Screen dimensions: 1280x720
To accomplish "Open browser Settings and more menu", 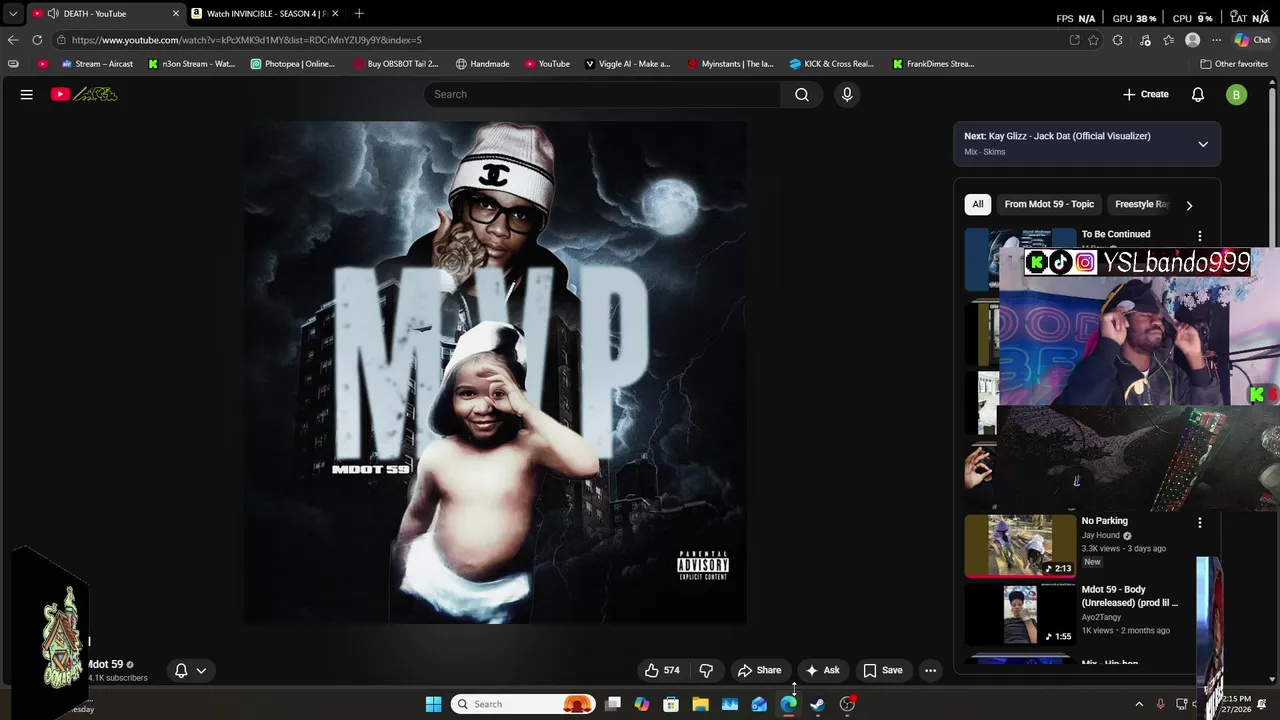I will tap(1216, 40).
